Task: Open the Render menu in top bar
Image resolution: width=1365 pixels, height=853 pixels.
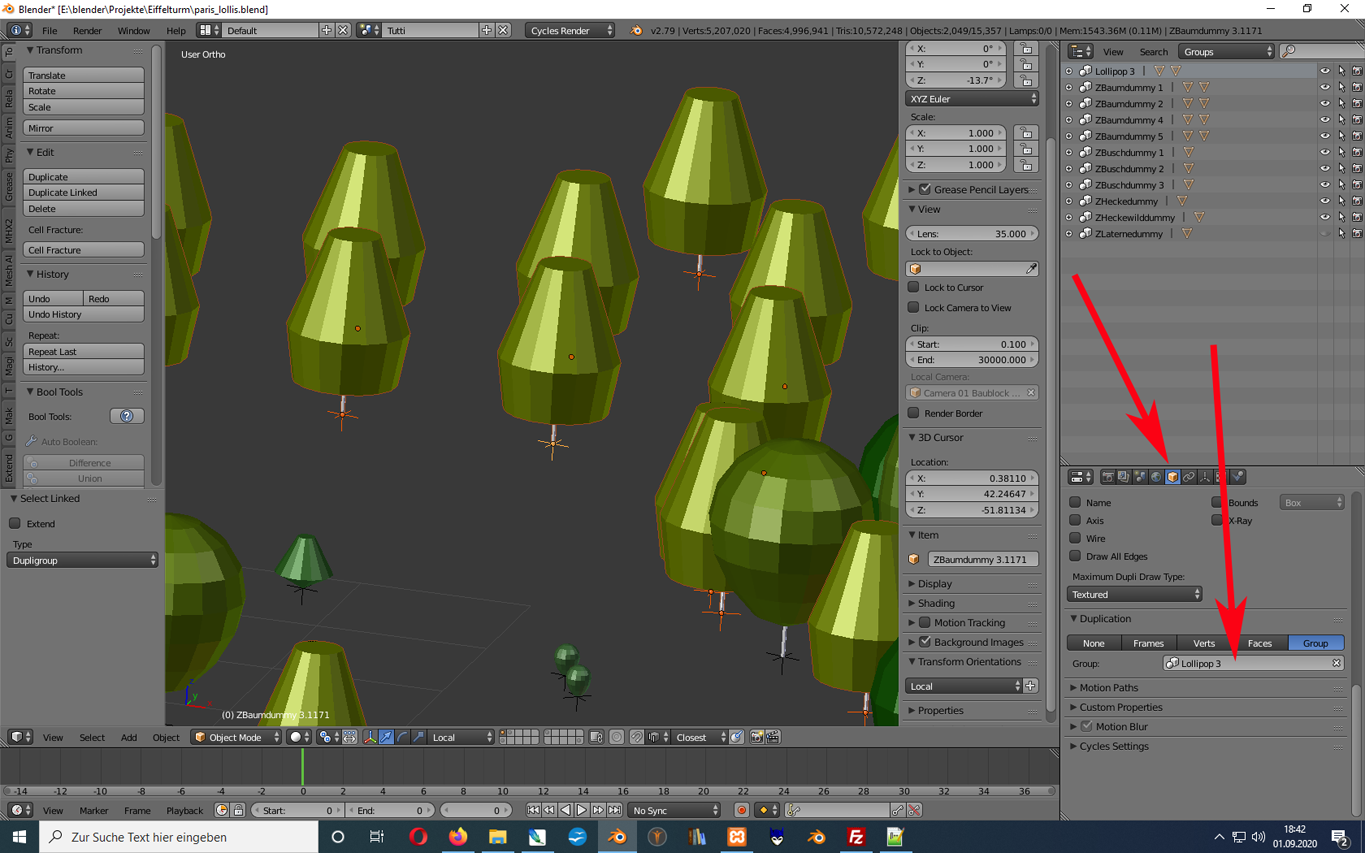Action: tap(87, 31)
